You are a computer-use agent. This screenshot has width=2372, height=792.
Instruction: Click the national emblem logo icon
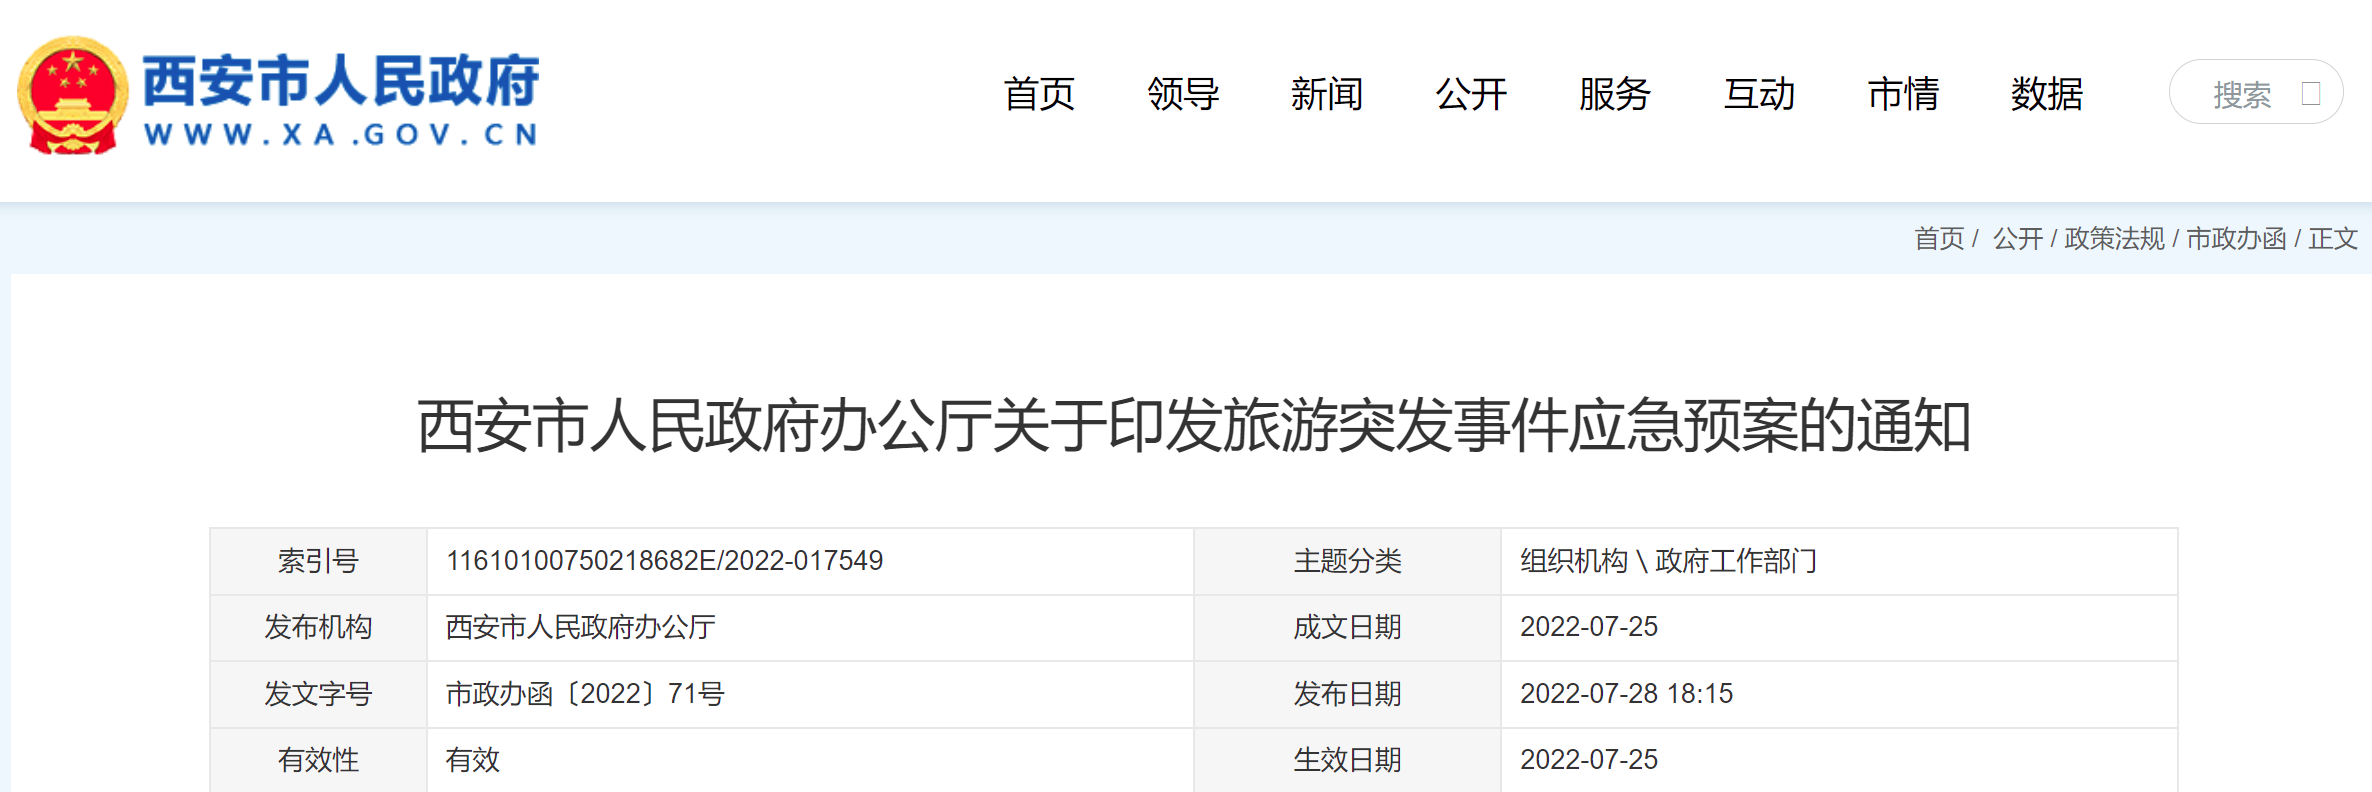[73, 95]
